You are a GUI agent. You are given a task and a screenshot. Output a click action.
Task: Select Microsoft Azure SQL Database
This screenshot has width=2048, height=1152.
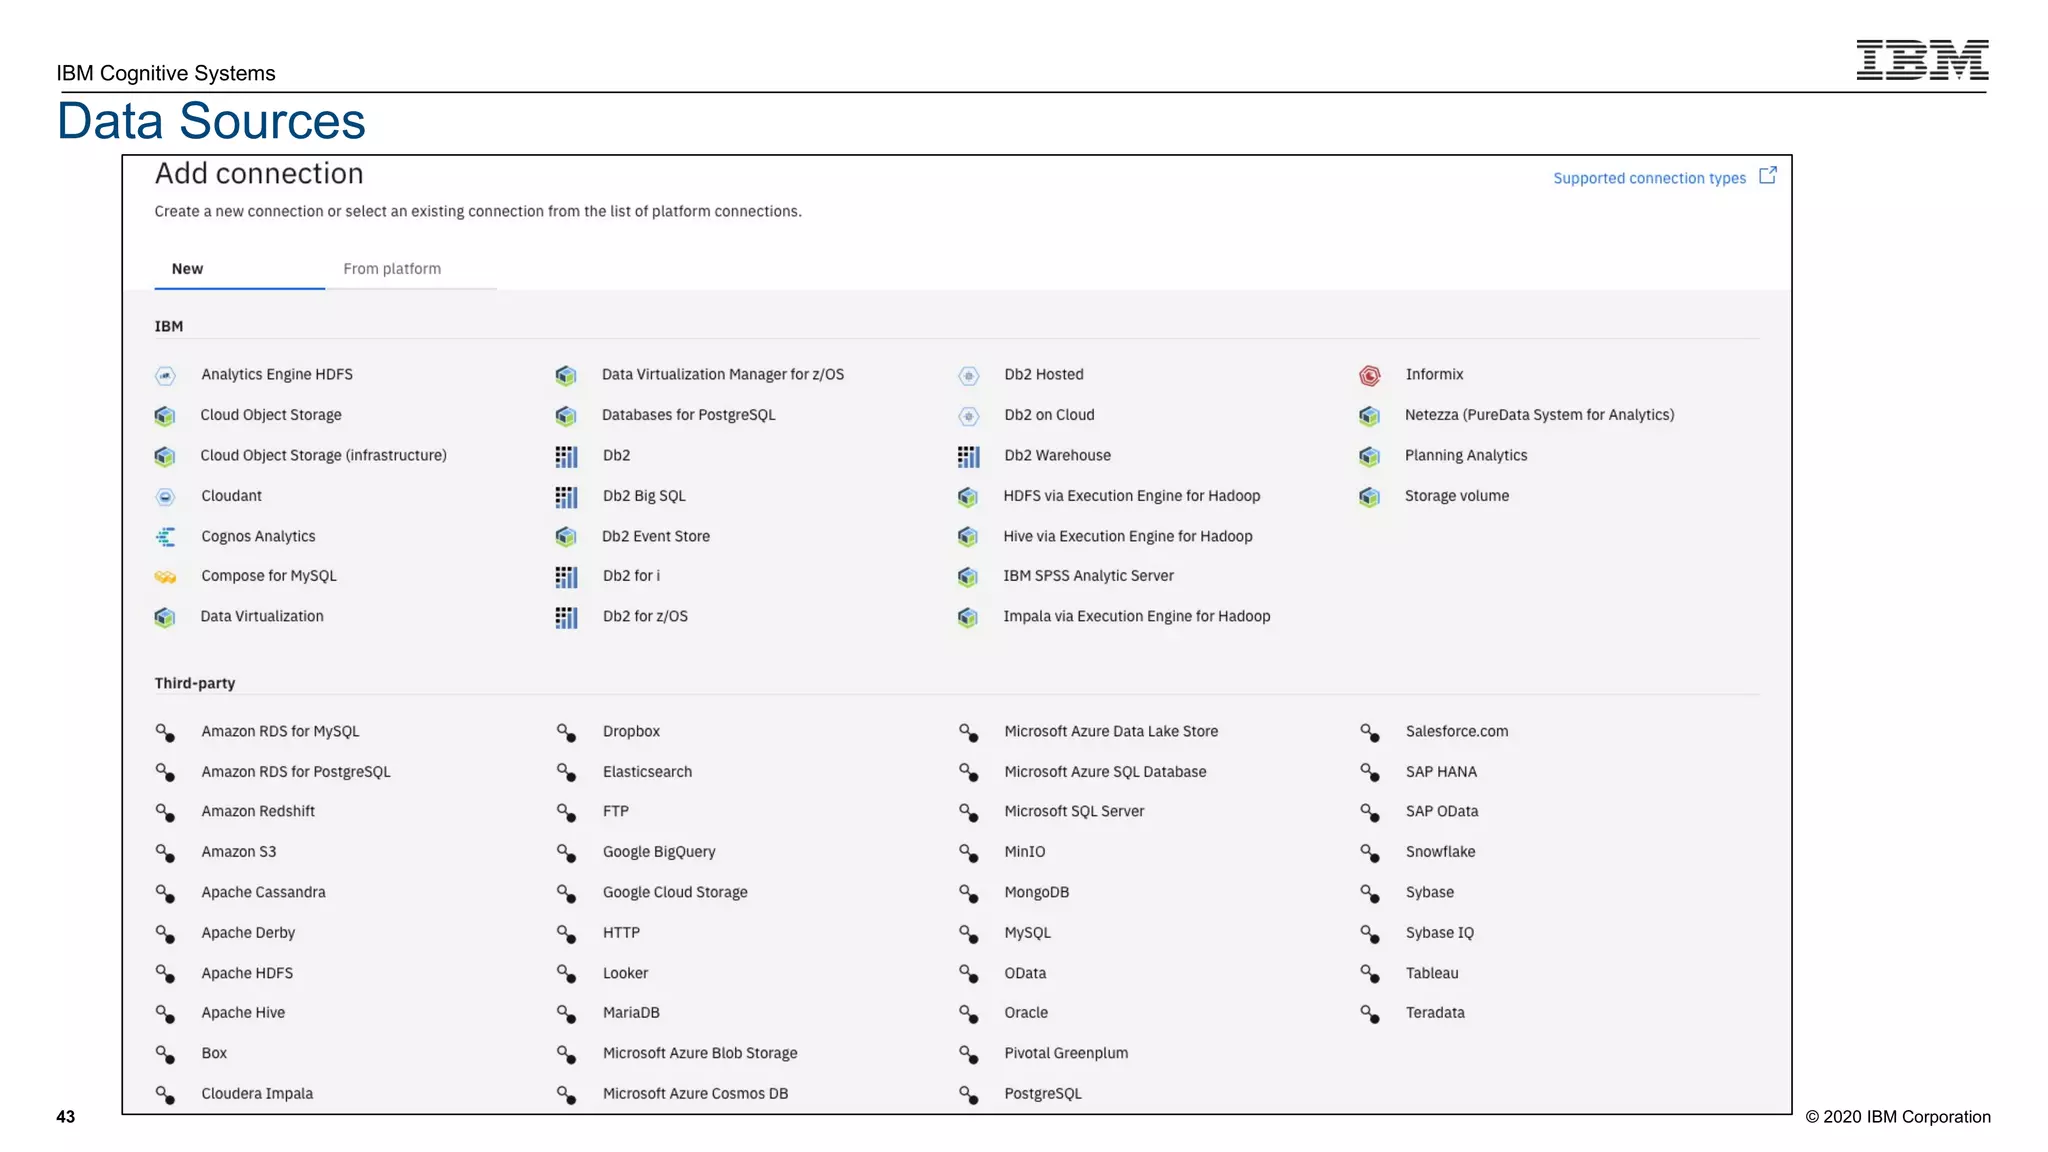click(1105, 772)
